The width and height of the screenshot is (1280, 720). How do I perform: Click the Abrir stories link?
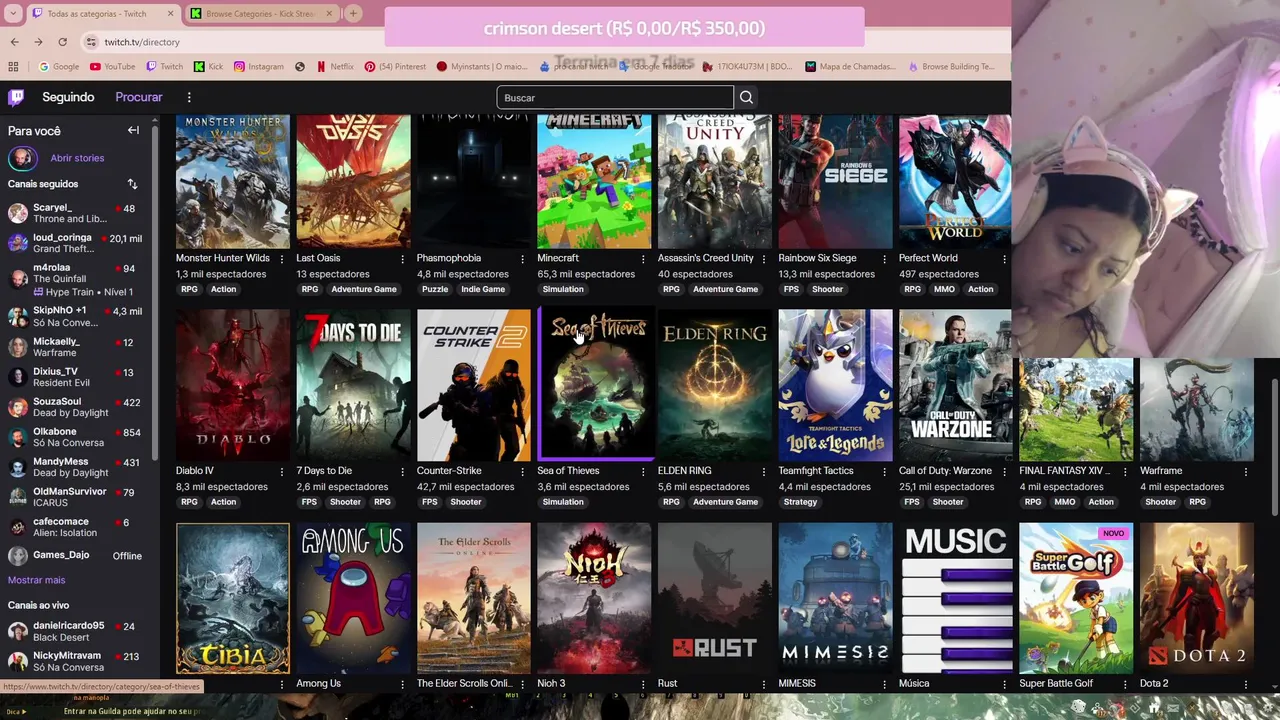(77, 158)
